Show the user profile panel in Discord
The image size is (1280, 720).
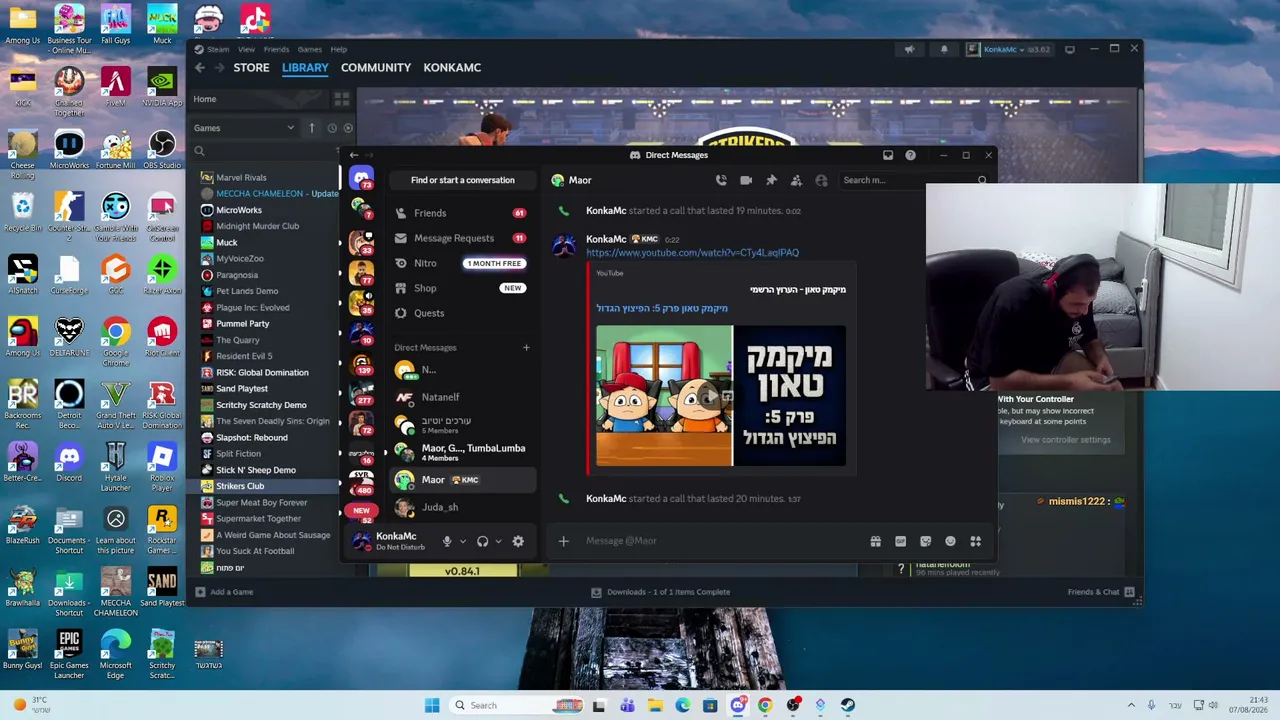click(x=821, y=180)
